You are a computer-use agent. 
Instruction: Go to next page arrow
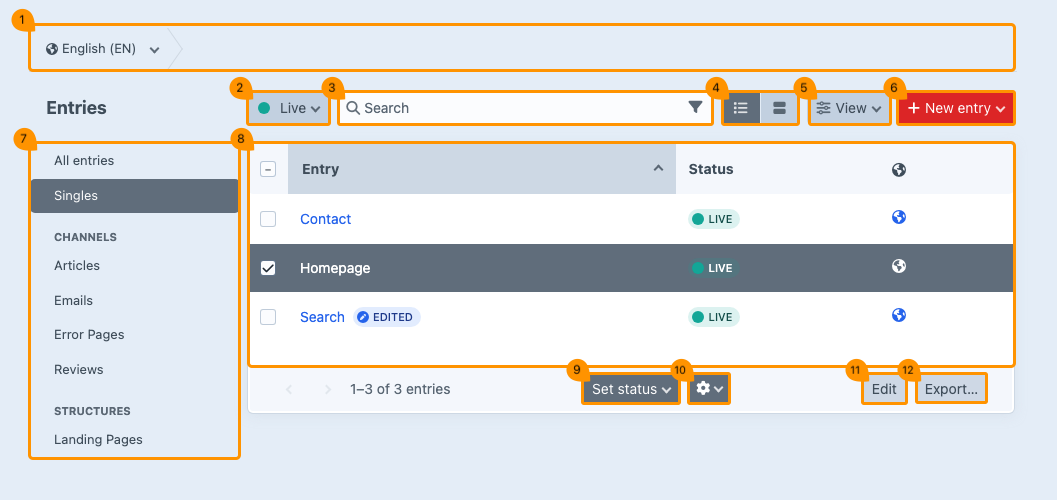327,389
